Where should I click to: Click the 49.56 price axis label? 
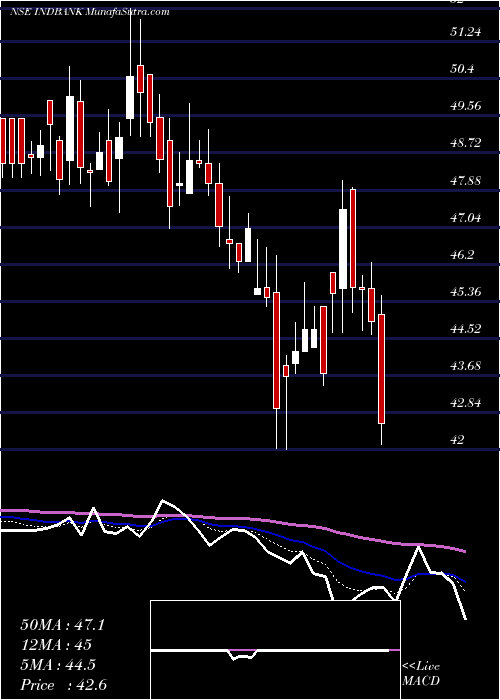(x=466, y=106)
